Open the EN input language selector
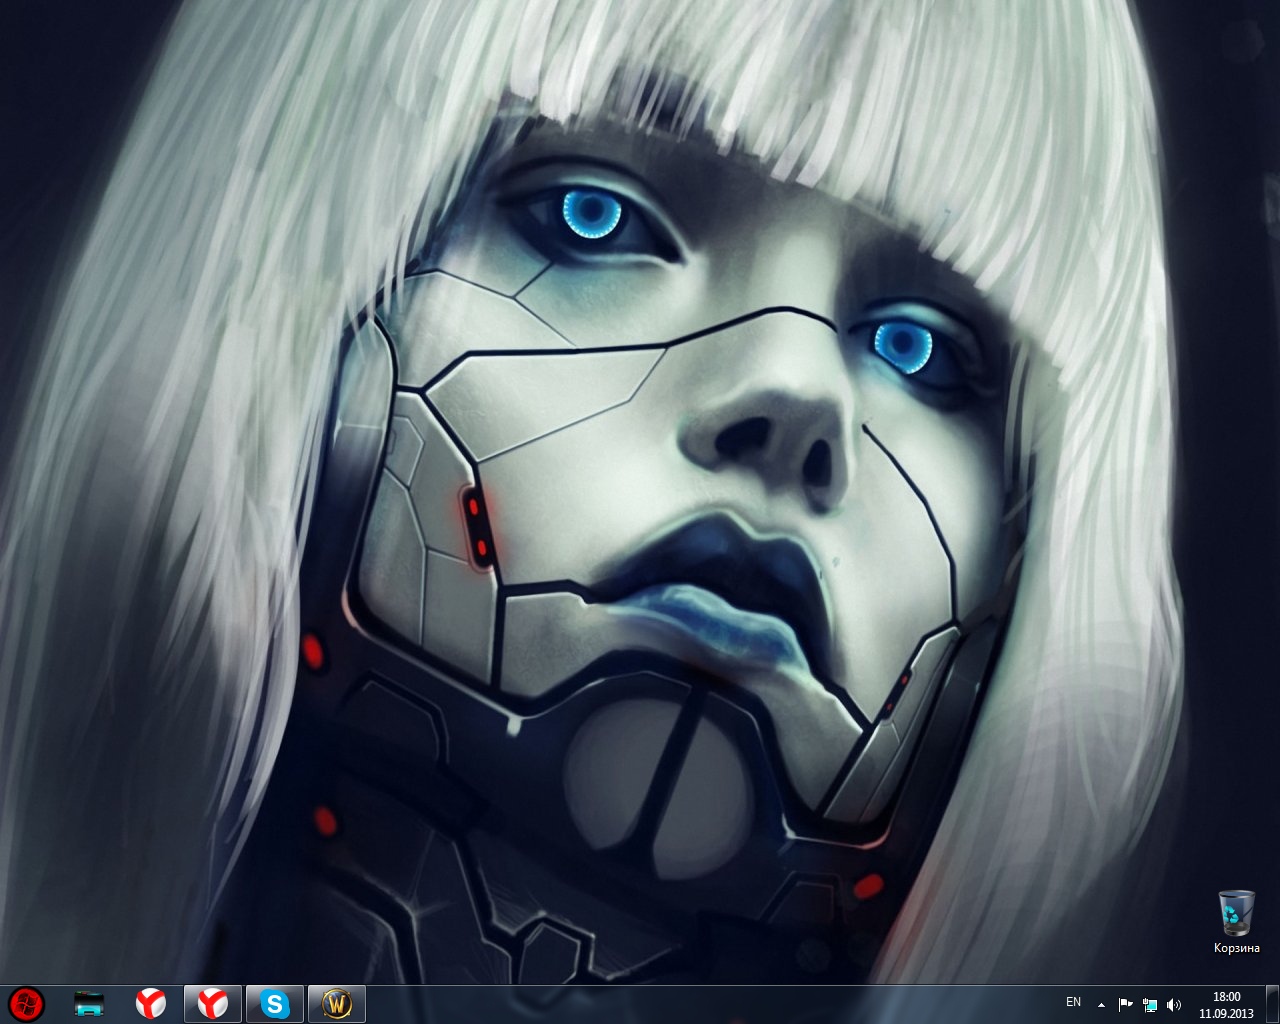Viewport: 1280px width, 1024px height. pos(1073,1002)
